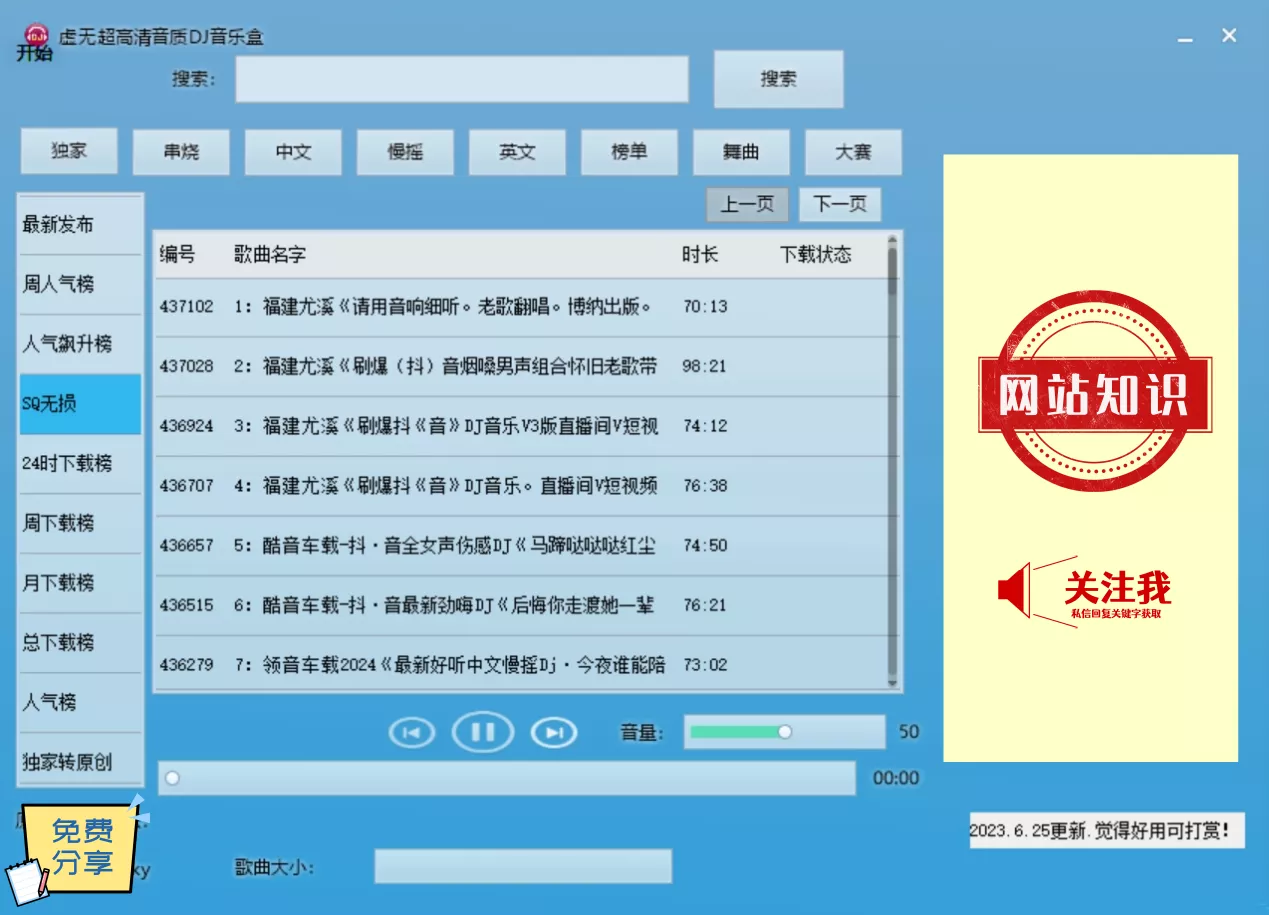Go back using 上一页 button
Image resolution: width=1269 pixels, height=915 pixels.
(x=747, y=204)
